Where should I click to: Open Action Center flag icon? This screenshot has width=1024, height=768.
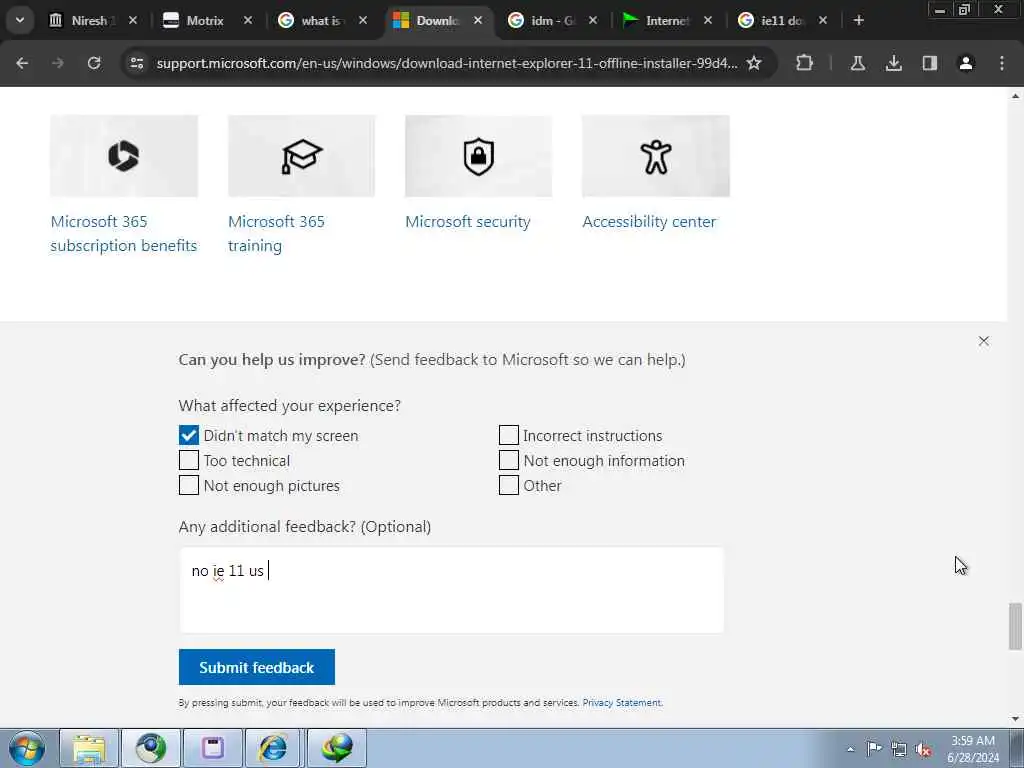pyautogui.click(x=874, y=749)
